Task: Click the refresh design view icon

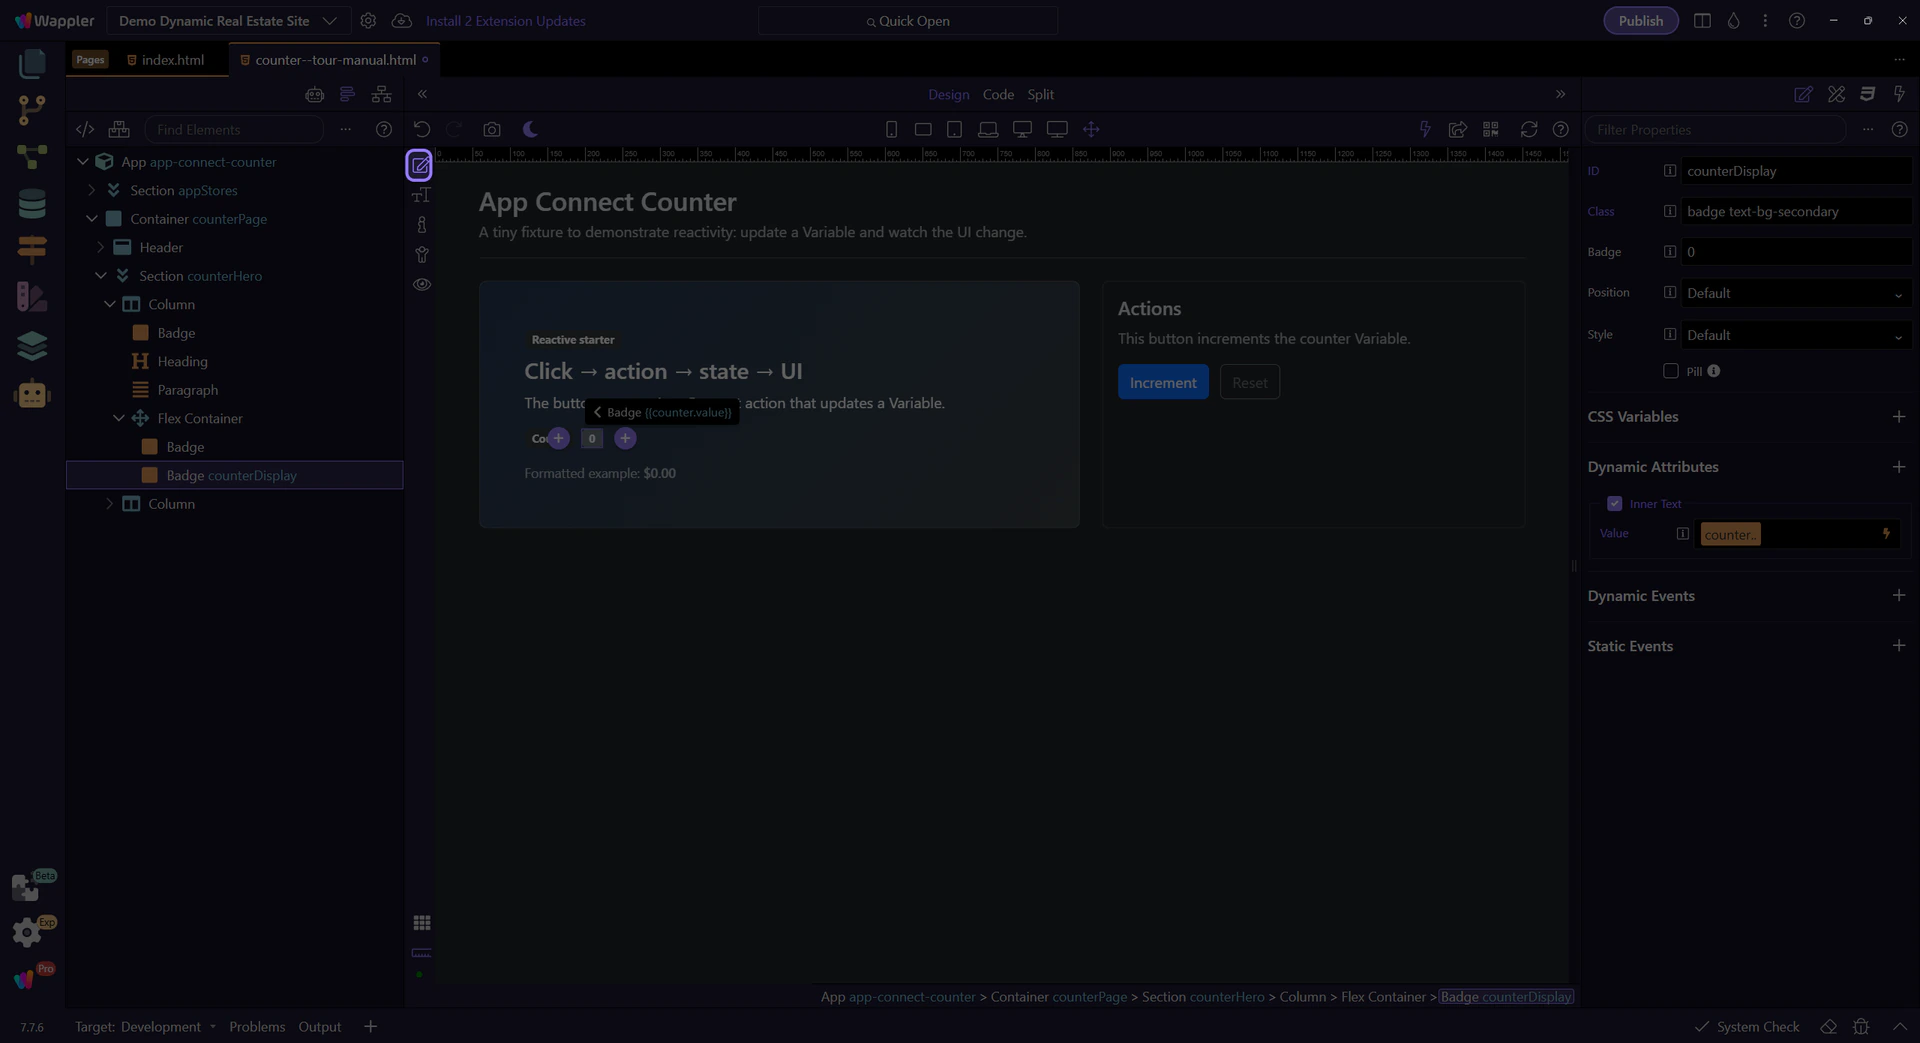Action: point(1528,130)
